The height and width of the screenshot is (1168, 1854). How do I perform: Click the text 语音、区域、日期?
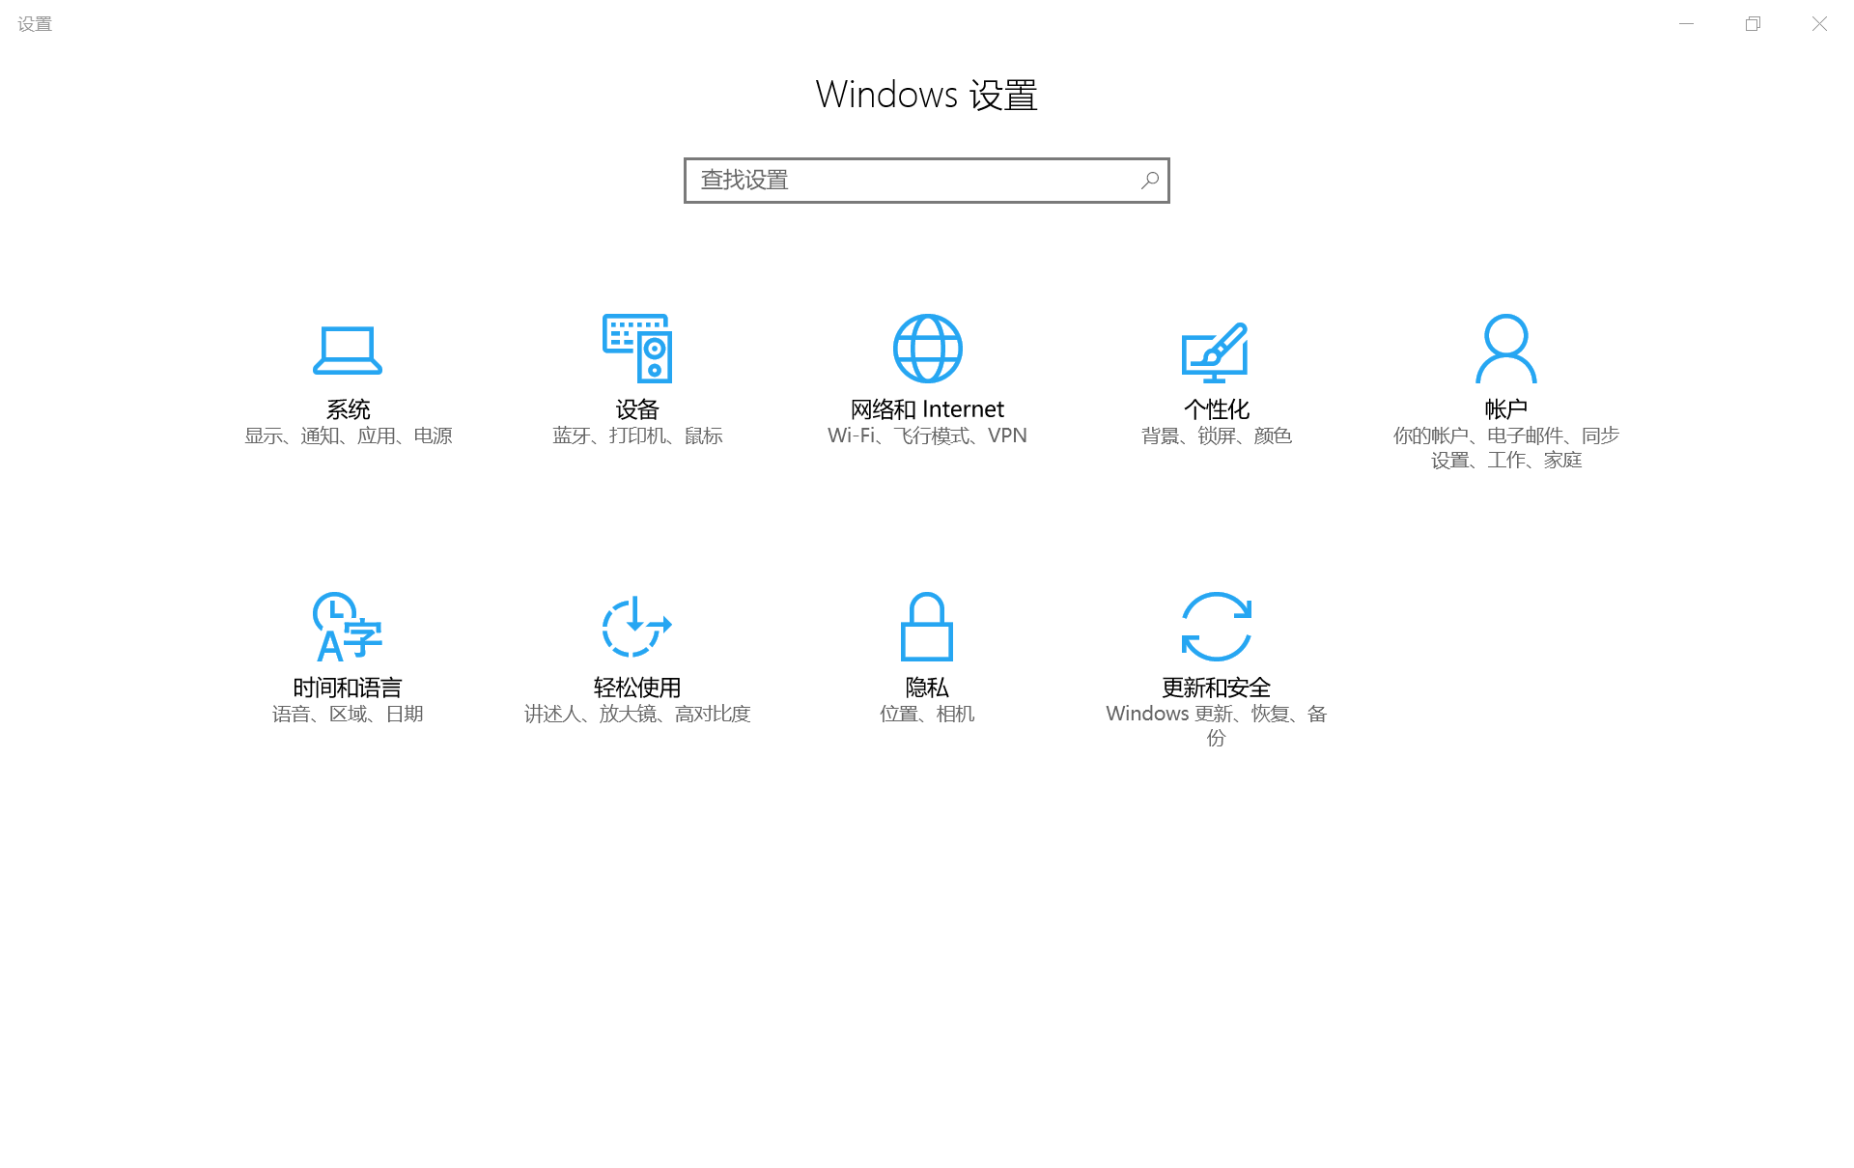pos(347,714)
